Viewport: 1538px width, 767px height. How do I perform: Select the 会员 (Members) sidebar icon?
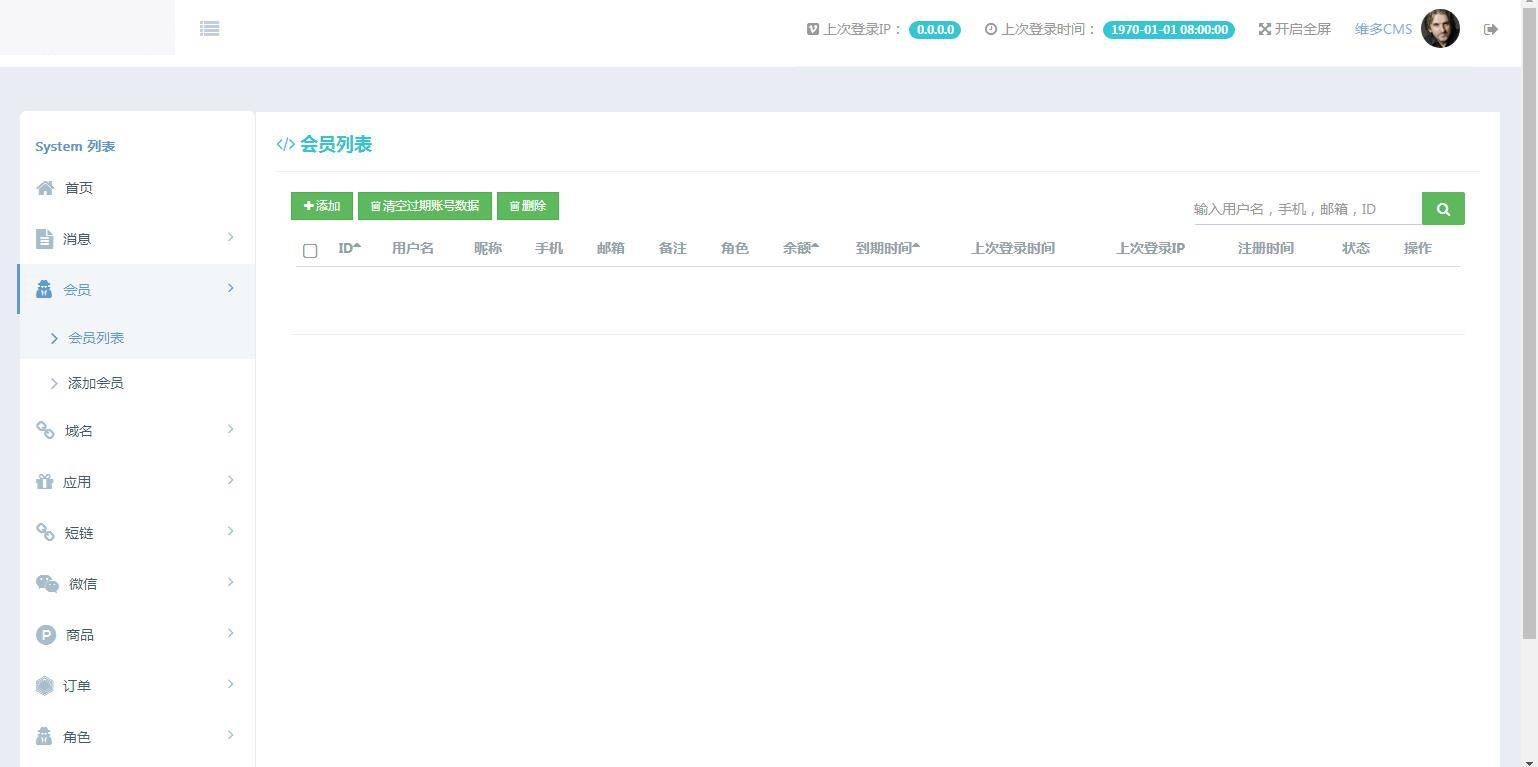(x=44, y=289)
